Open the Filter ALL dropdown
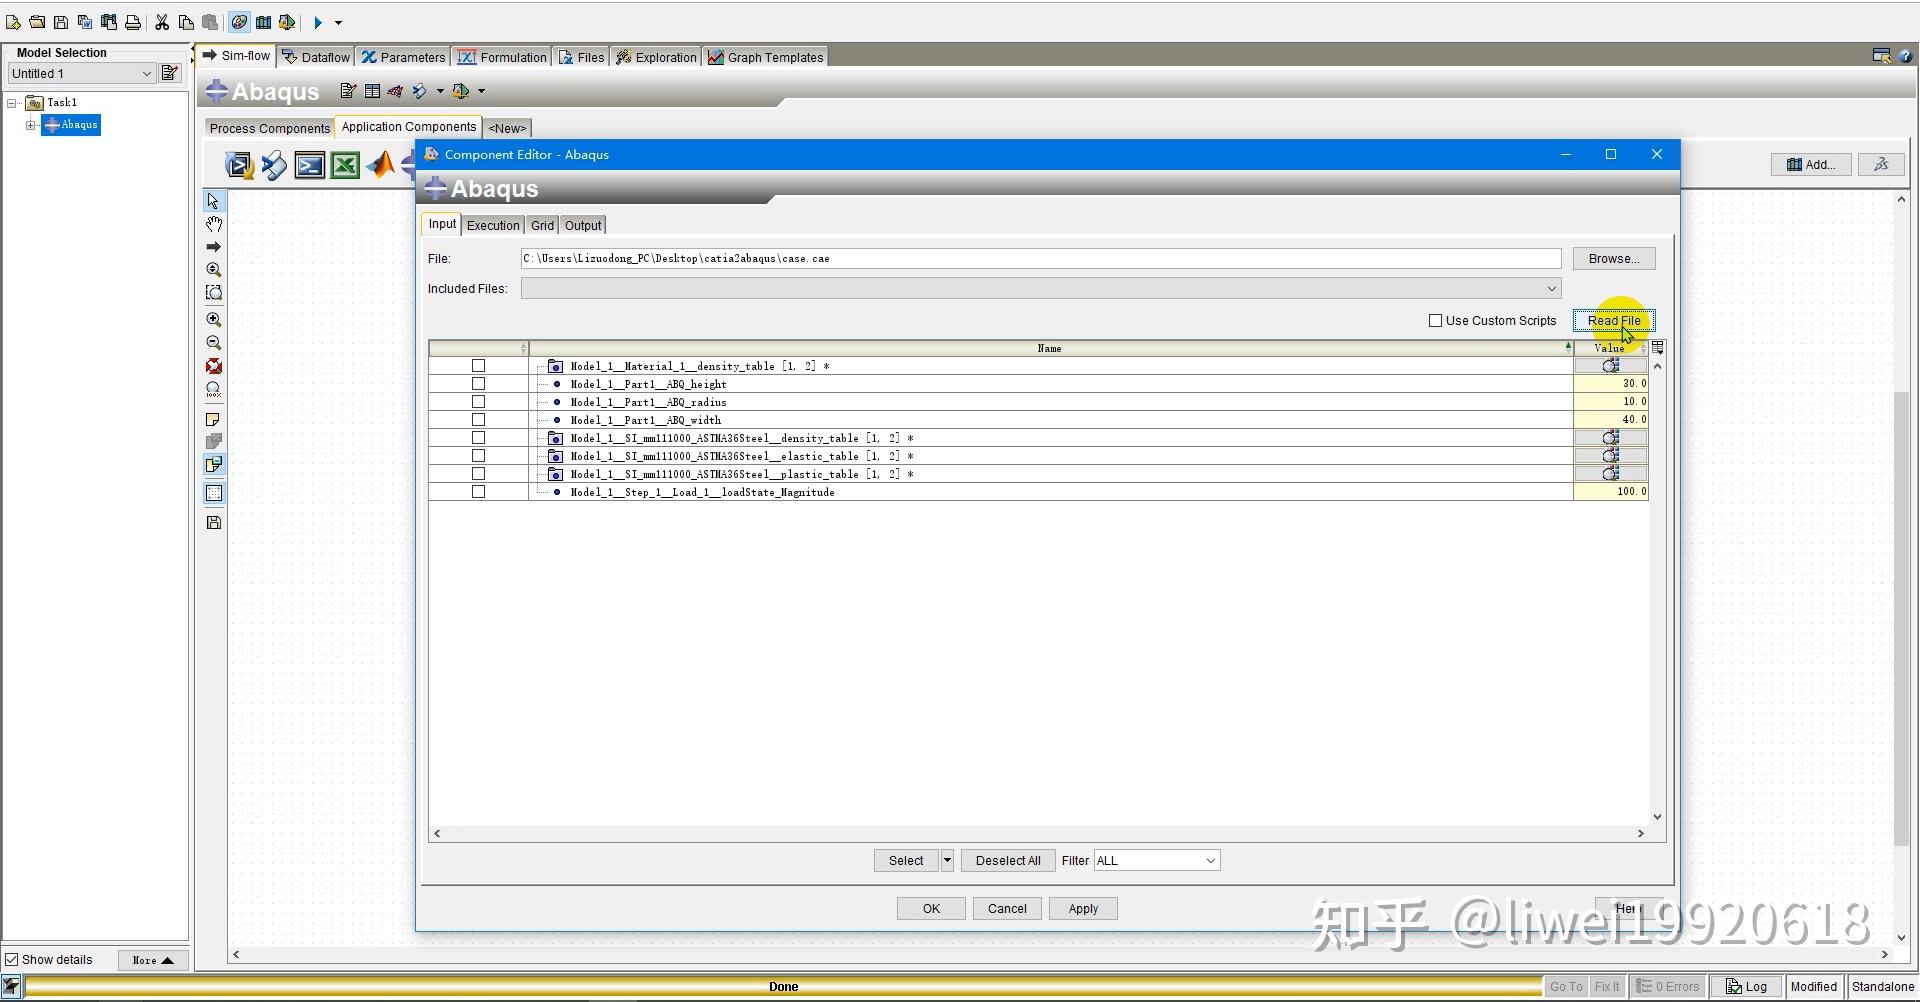The image size is (1920, 1002). pyautogui.click(x=1209, y=860)
